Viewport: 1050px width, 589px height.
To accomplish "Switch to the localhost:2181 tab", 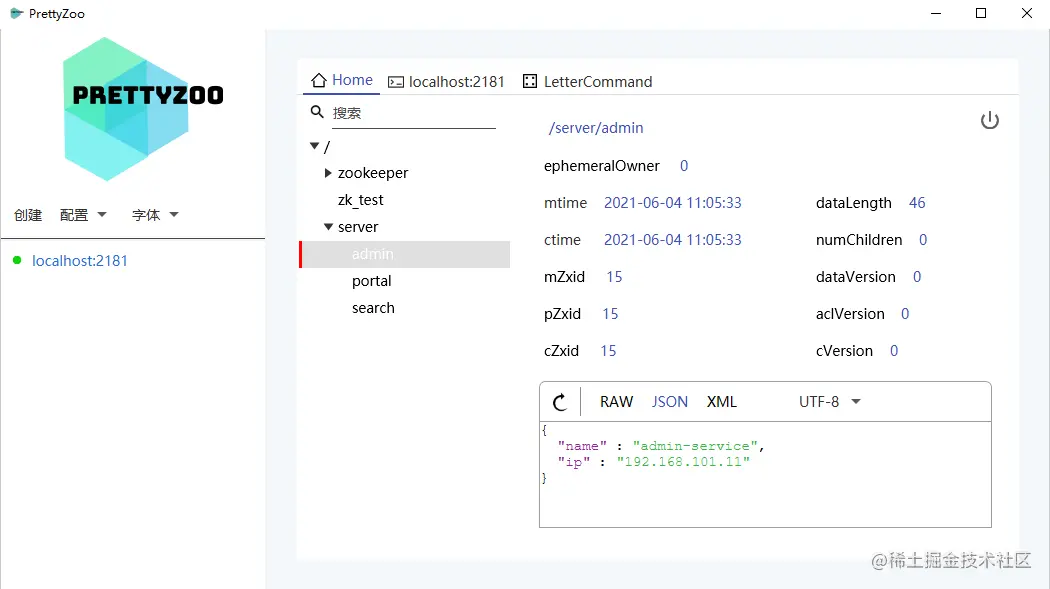I will click(x=446, y=82).
